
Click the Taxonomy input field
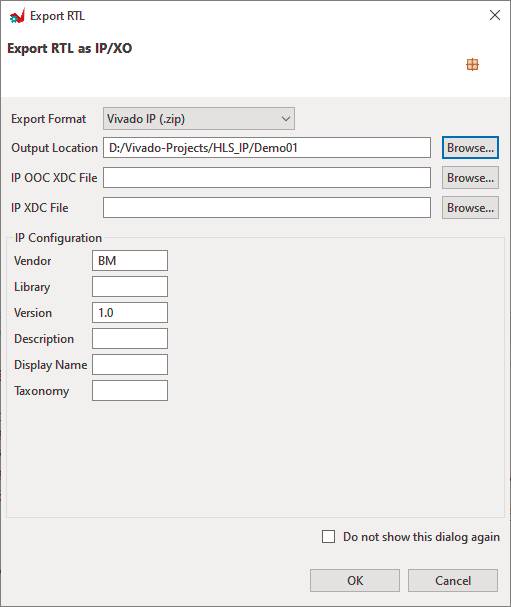[x=130, y=390]
